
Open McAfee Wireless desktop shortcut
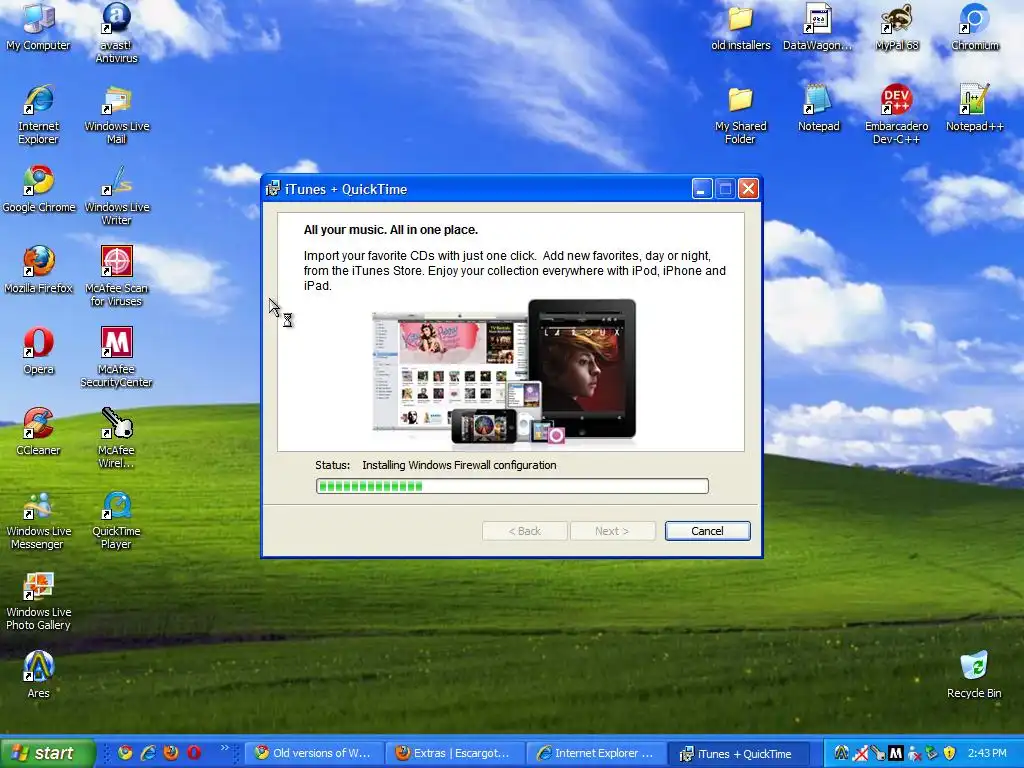coord(116,438)
